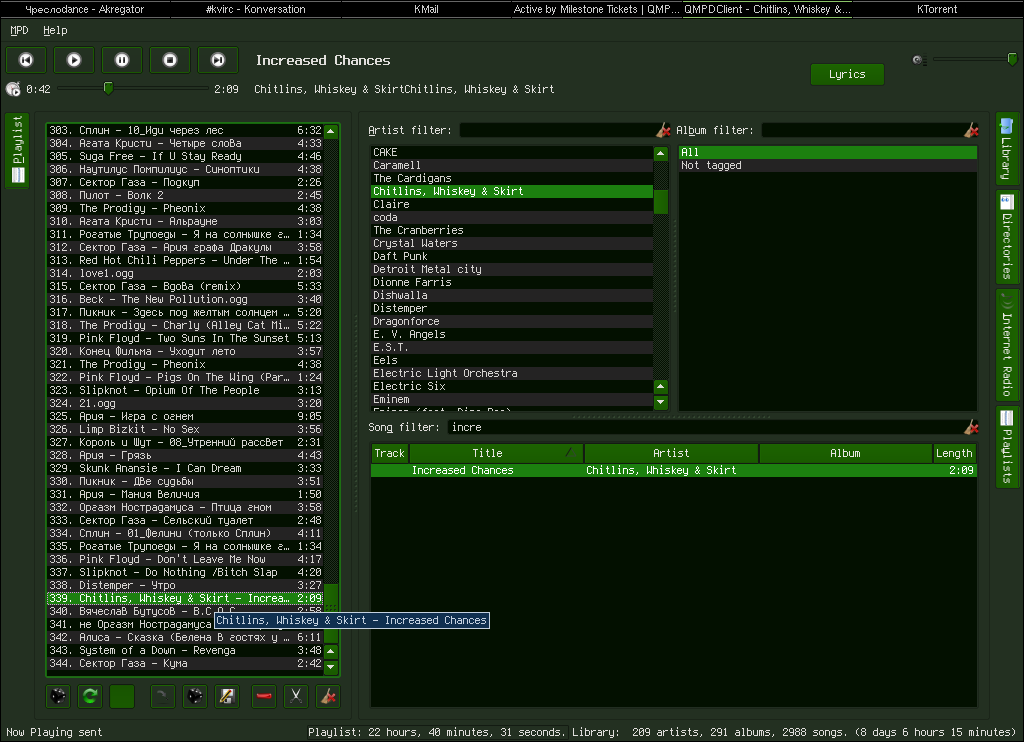Viewport: 1024px width, 742px height.
Task: Click the save playlist floppy-pencil icon
Action: point(227,696)
